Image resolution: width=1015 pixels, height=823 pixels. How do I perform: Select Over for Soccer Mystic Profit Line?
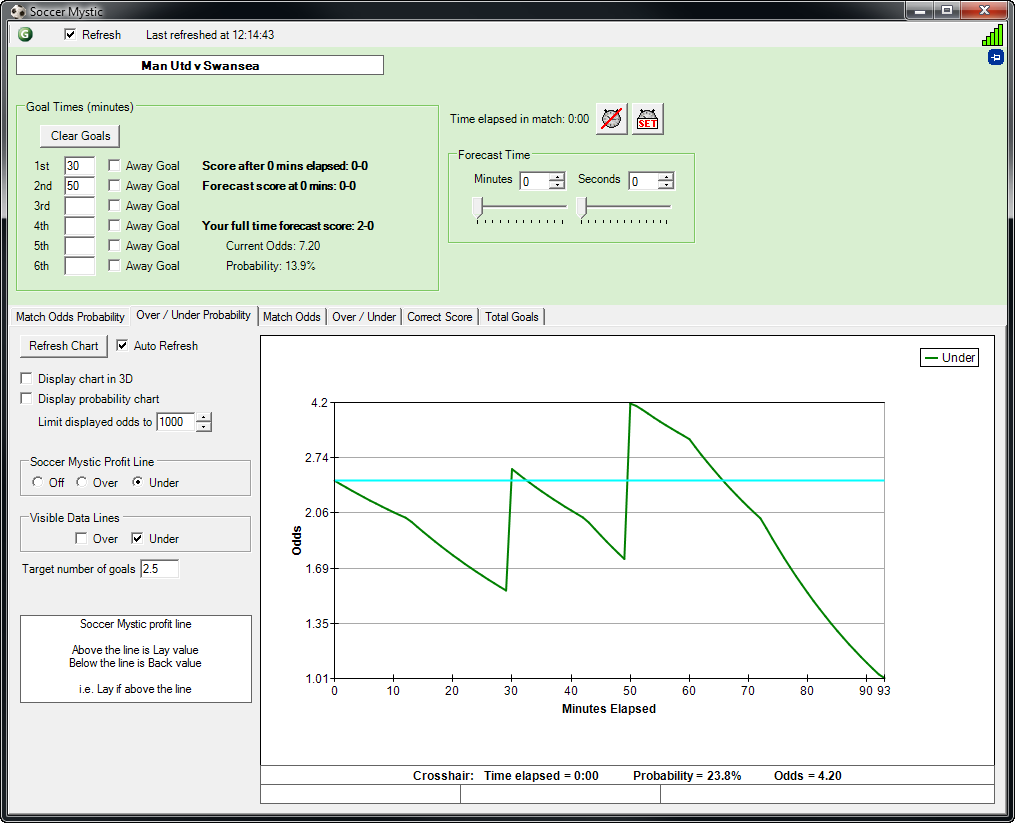pyautogui.click(x=83, y=483)
